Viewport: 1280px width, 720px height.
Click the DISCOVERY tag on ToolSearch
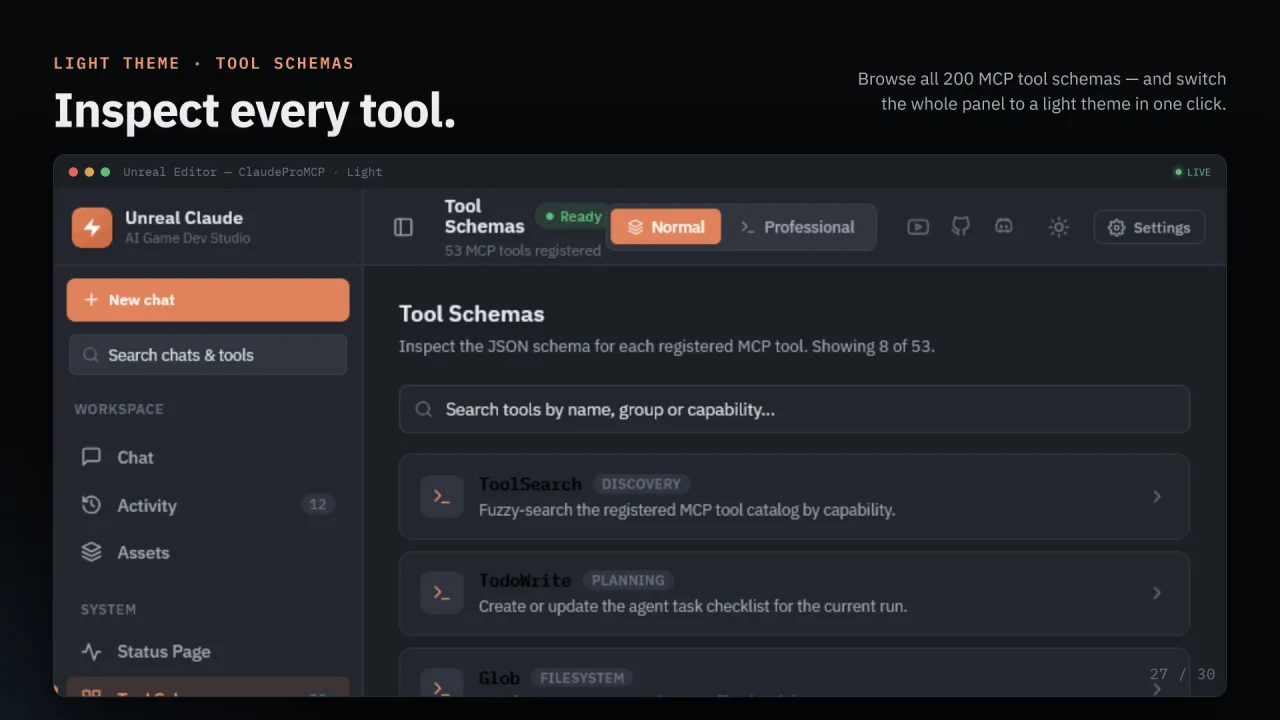point(641,484)
